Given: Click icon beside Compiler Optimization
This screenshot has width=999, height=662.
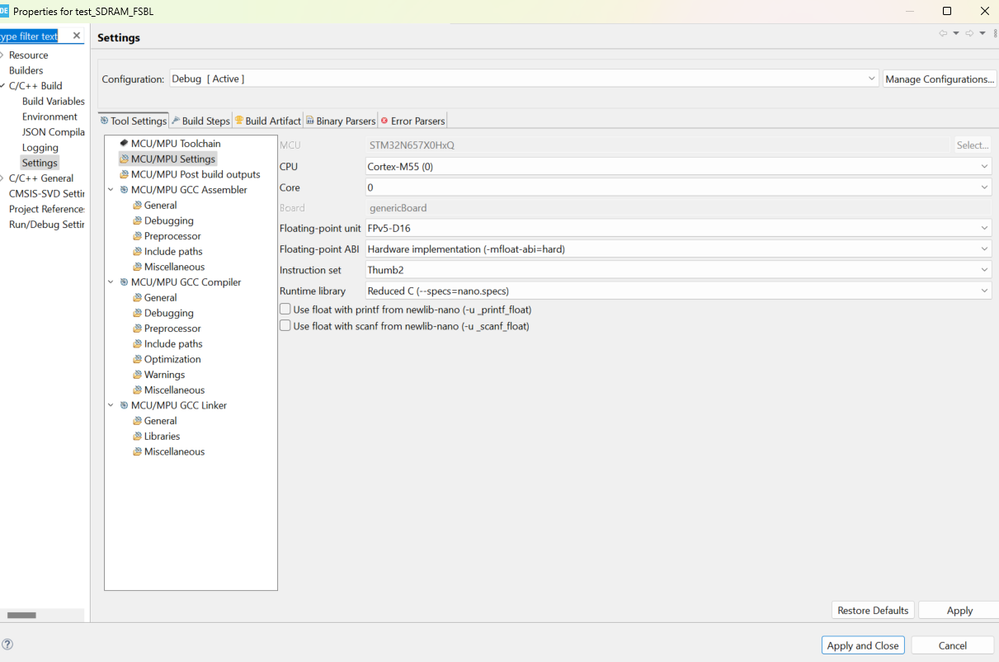Looking at the screenshot, I should click(137, 359).
